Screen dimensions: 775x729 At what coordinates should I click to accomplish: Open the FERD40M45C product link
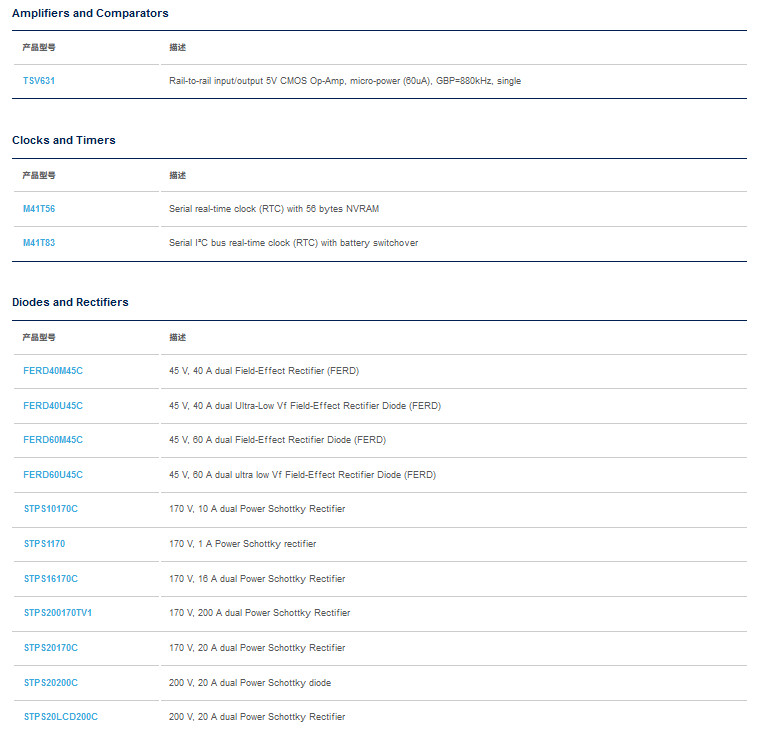53,371
